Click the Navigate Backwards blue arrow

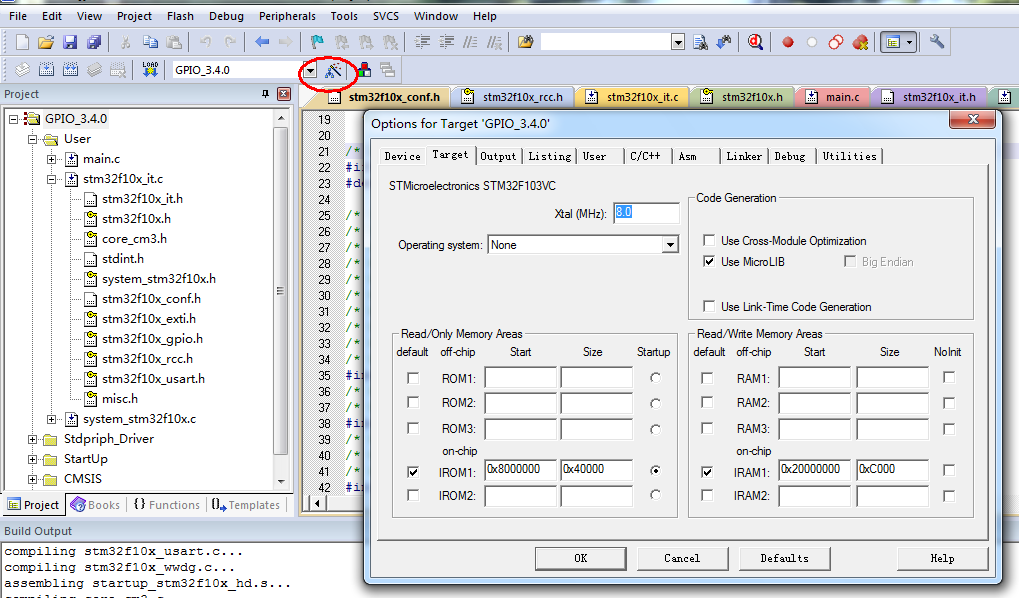pos(262,42)
